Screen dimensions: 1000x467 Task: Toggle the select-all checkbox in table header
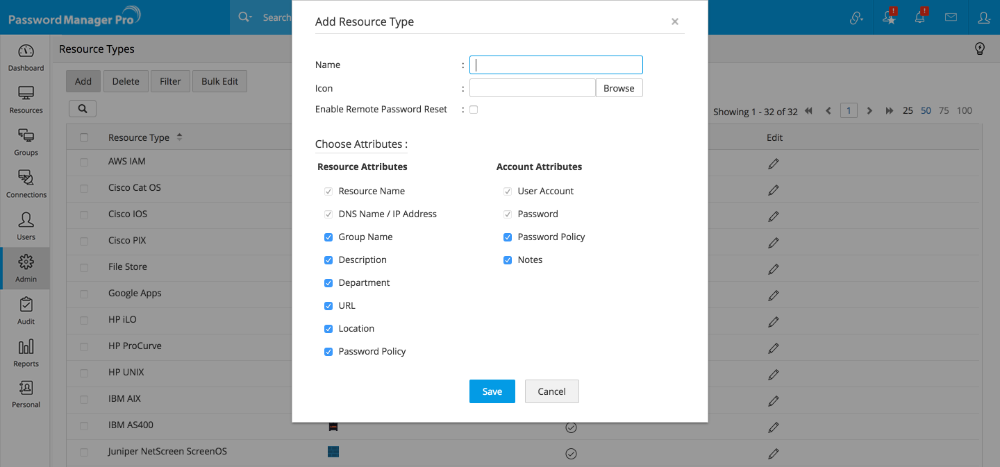pos(84,137)
